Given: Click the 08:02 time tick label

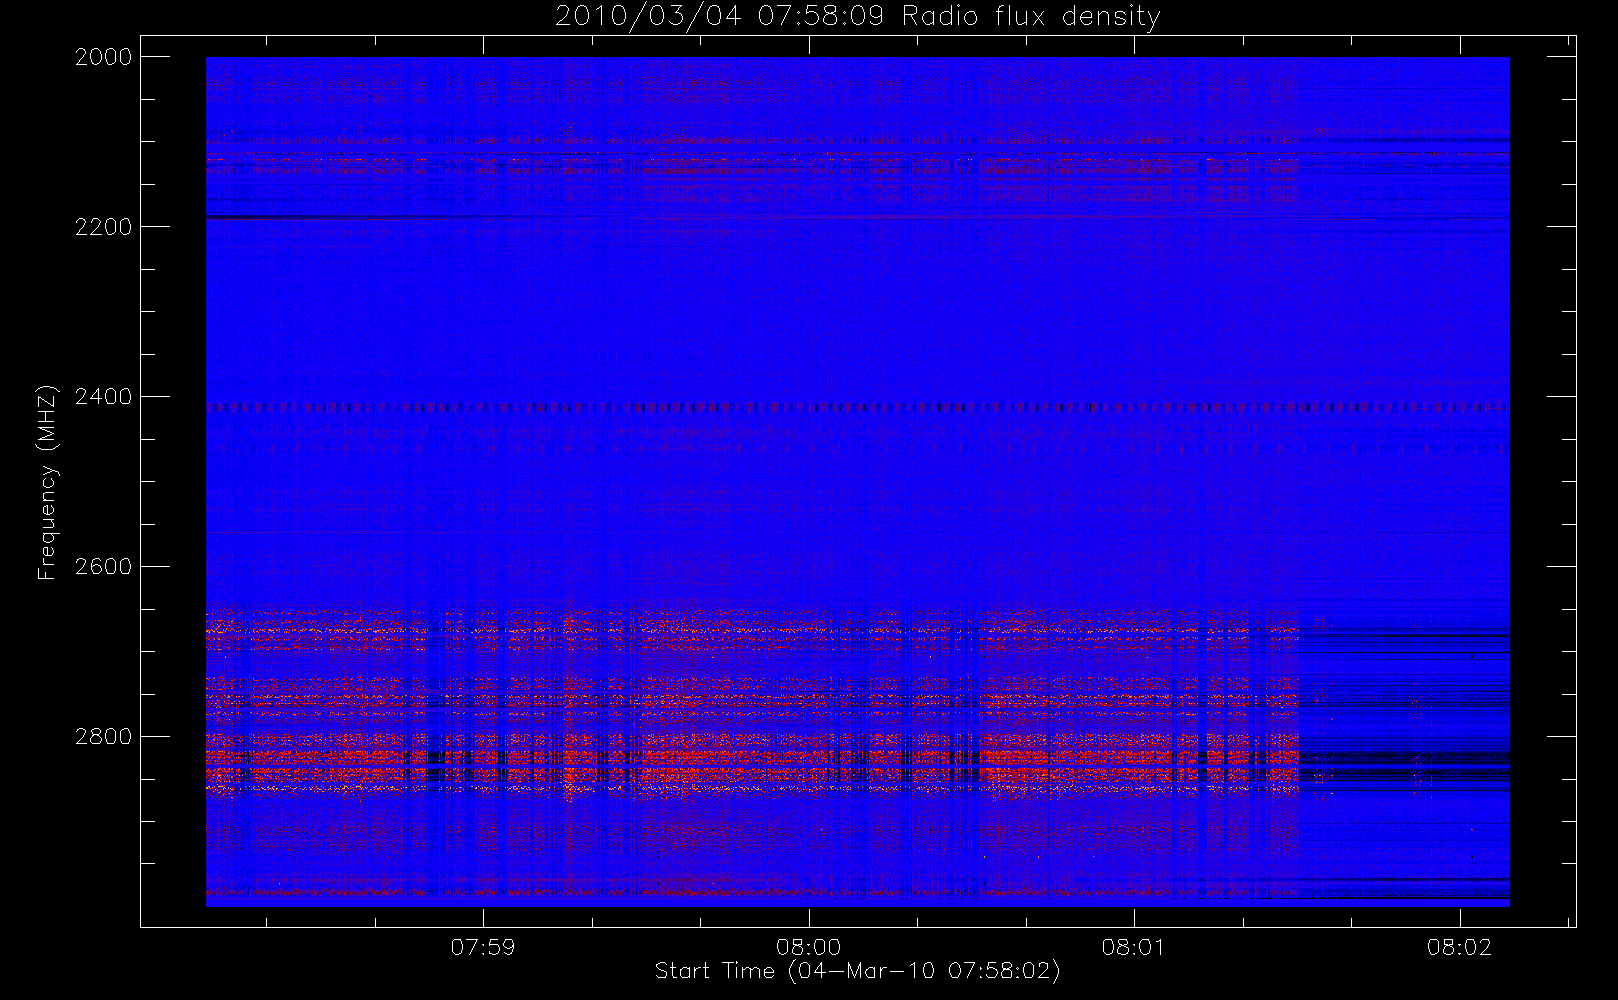Looking at the screenshot, I should pyautogui.click(x=1460, y=947).
